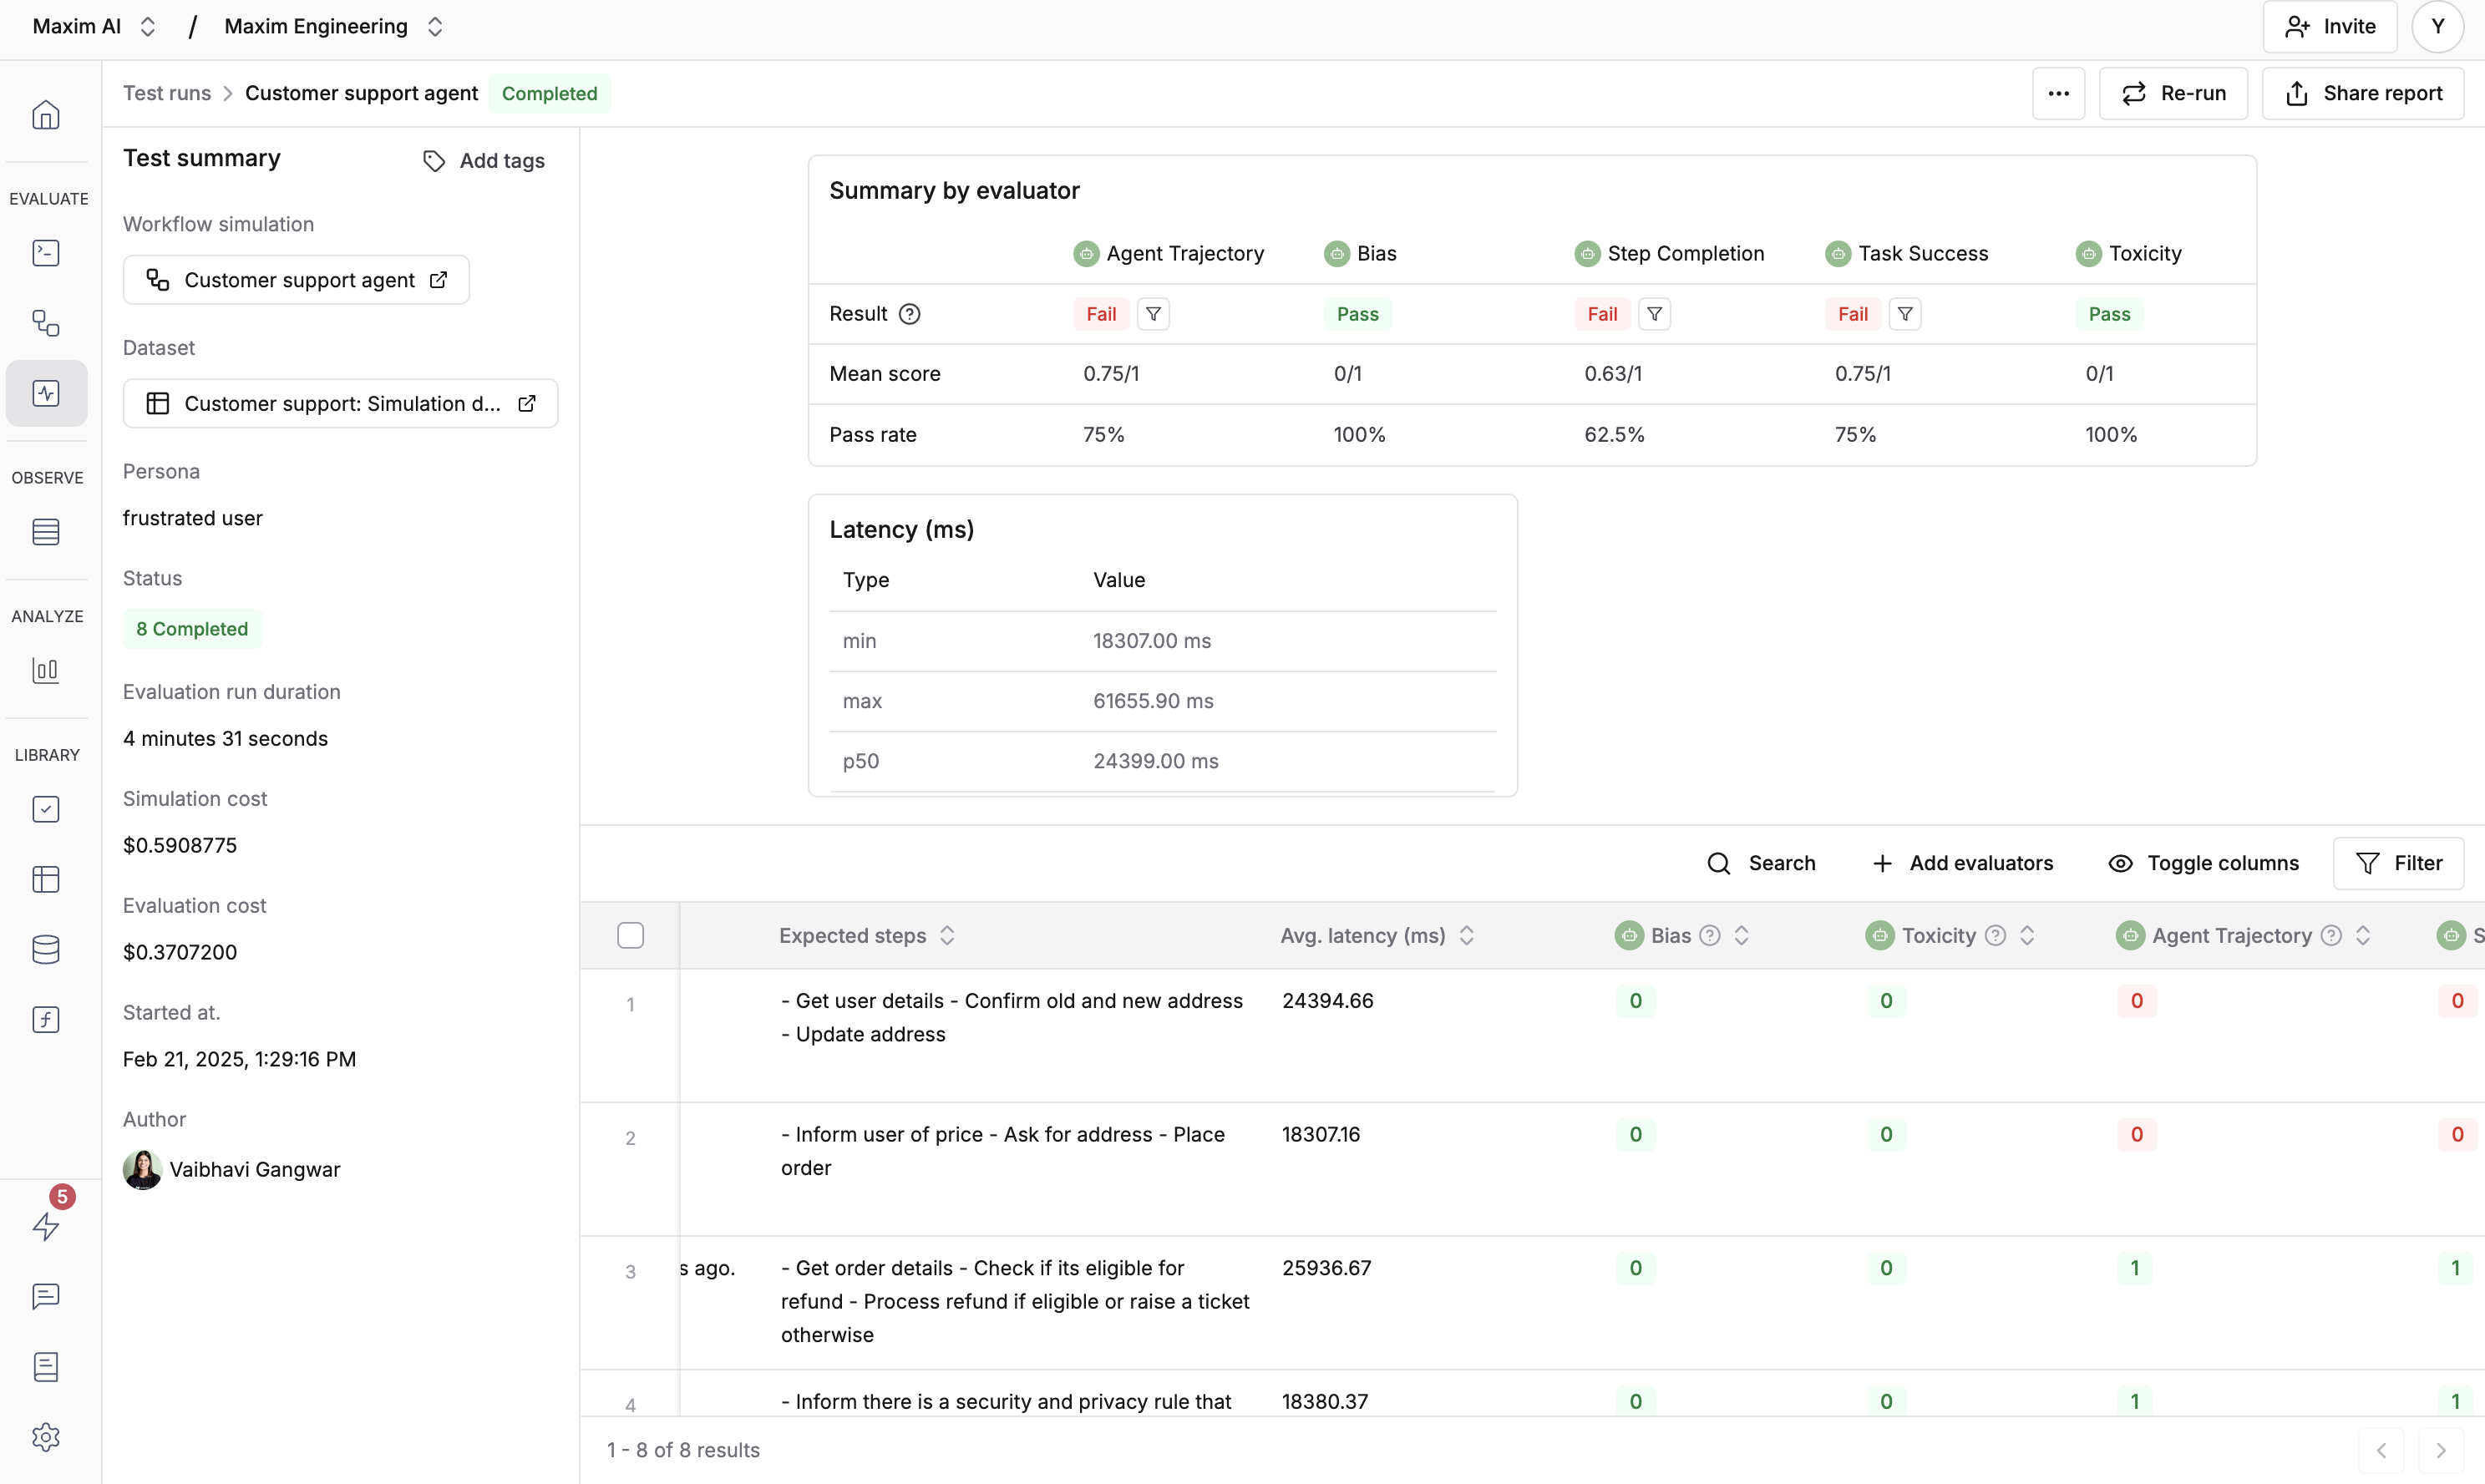Filter failed Agent Trajectory results

[x=1153, y=314]
